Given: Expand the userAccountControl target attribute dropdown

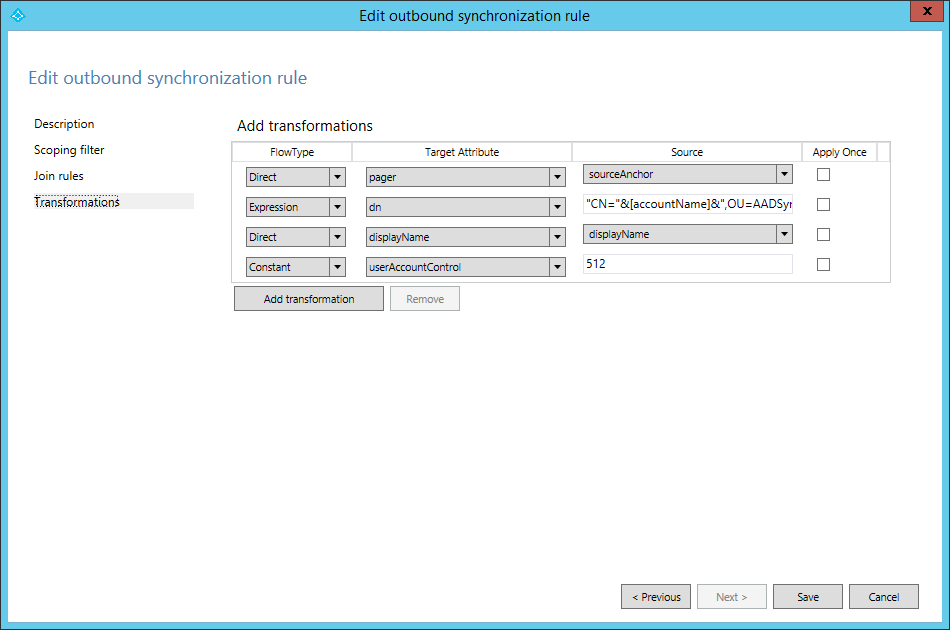Looking at the screenshot, I should pos(557,267).
